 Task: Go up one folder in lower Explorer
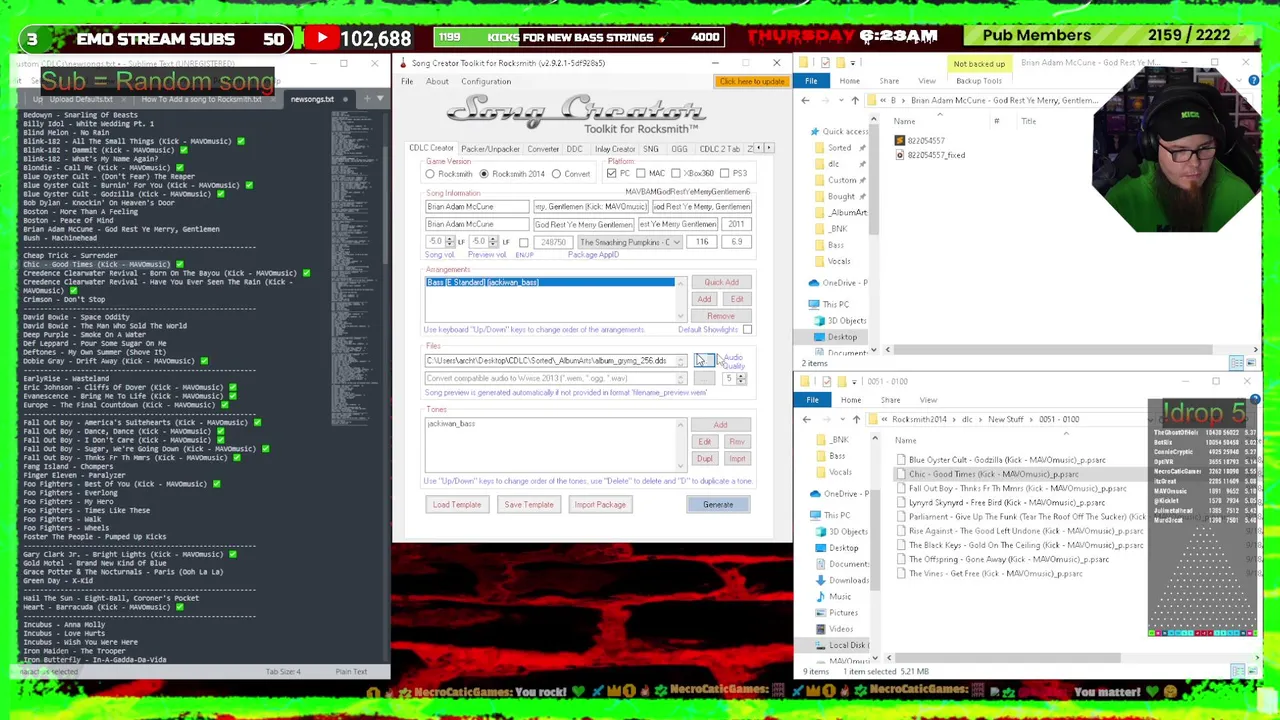[x=856, y=419]
